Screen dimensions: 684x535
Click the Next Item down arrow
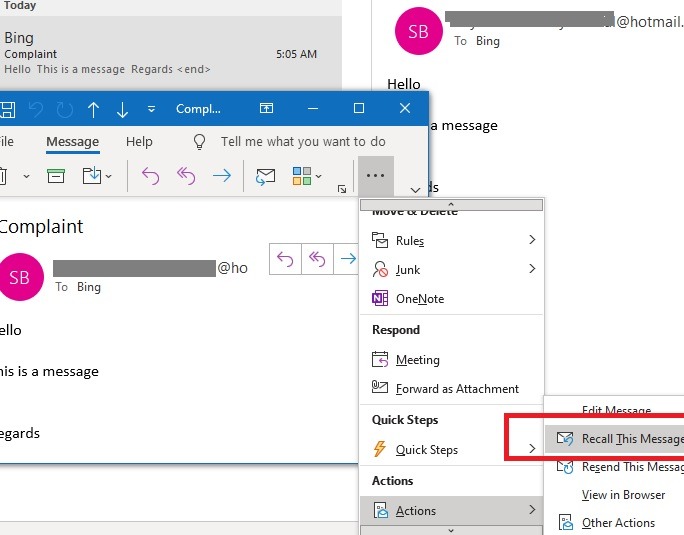point(122,110)
